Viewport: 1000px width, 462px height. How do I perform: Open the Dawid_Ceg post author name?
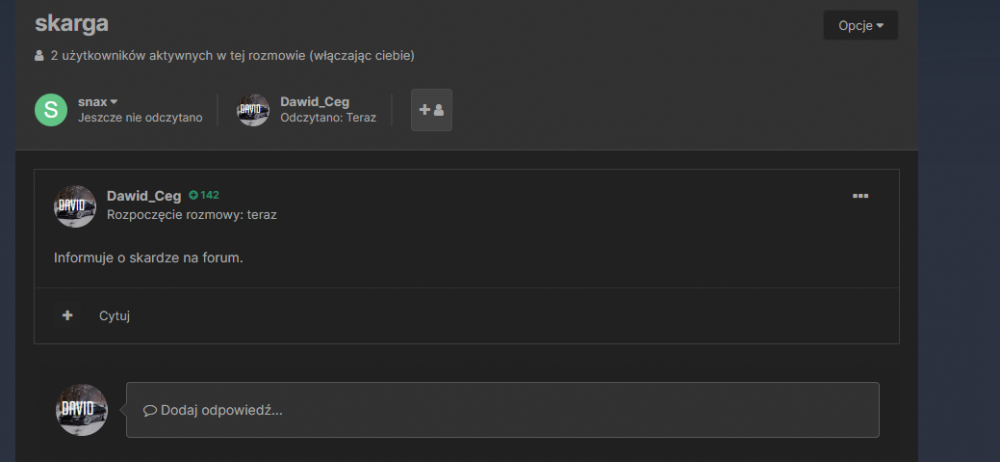pyautogui.click(x=144, y=196)
